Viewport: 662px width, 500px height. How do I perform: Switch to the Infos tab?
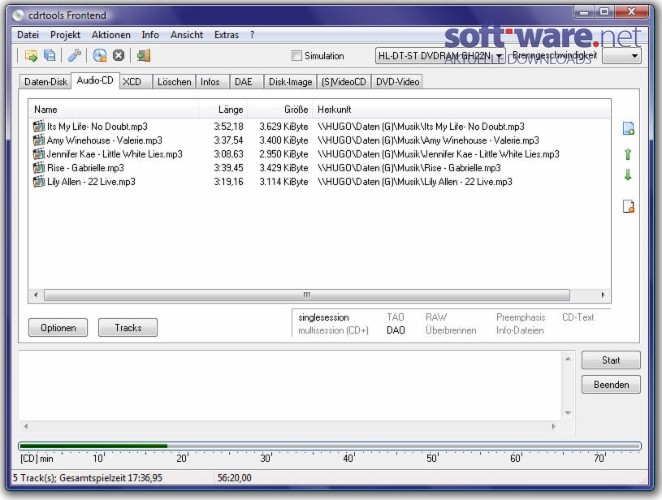pos(212,82)
